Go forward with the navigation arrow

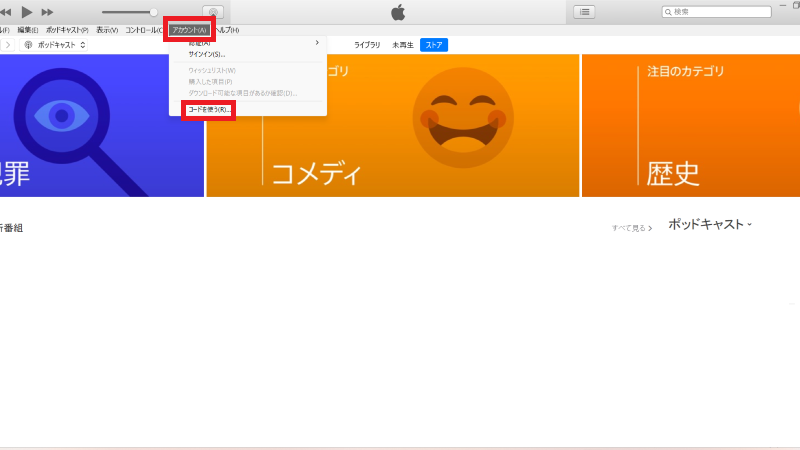[8, 45]
